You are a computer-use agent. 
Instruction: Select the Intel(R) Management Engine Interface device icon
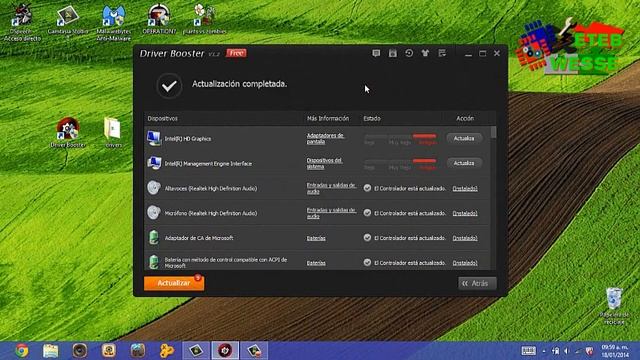tap(154, 163)
